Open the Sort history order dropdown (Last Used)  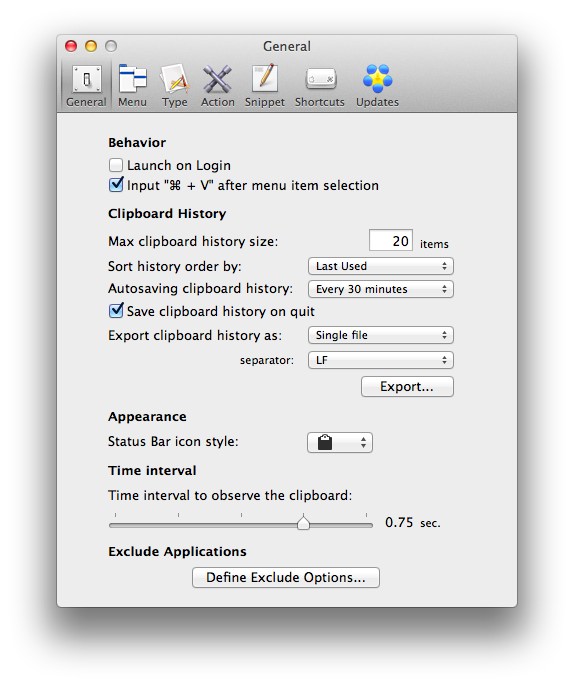click(x=381, y=266)
